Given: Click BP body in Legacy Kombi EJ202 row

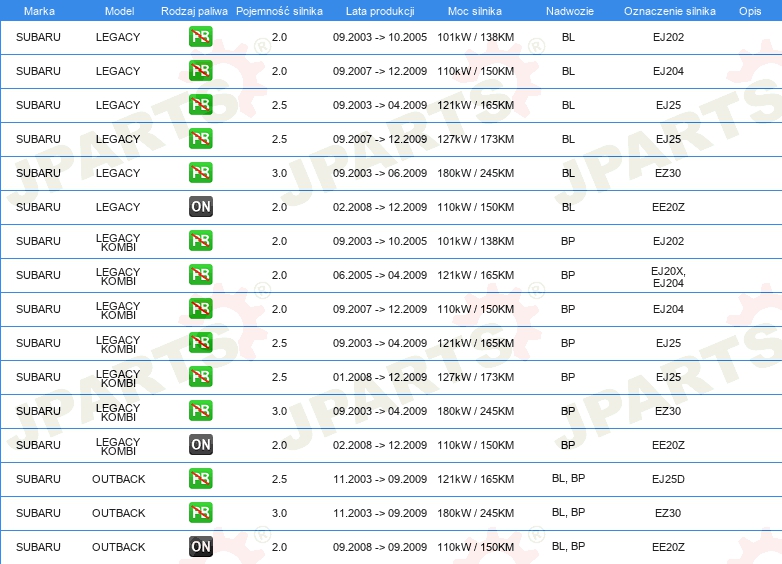Looking at the screenshot, I should (568, 241).
